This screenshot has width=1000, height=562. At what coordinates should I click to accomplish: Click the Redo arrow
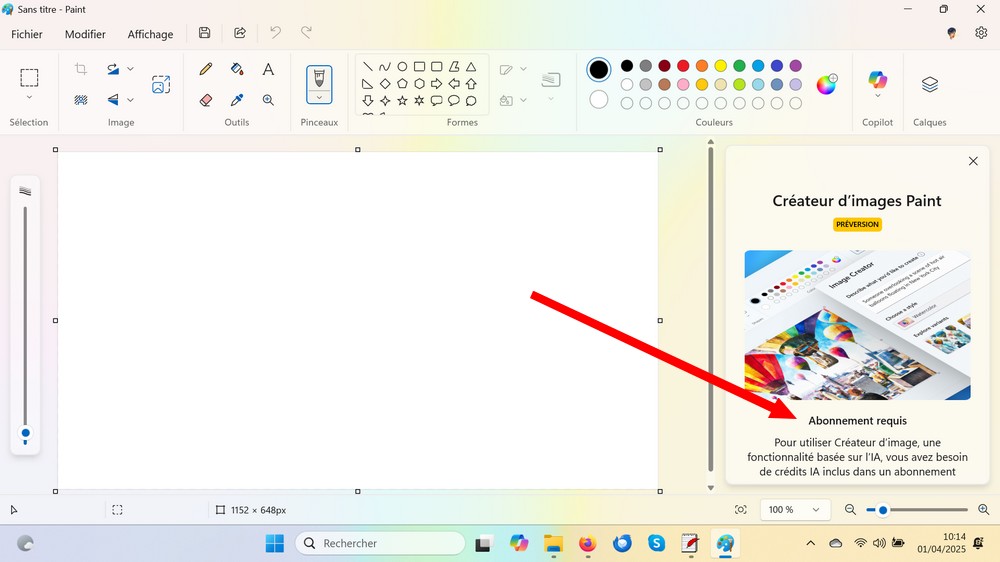tap(306, 33)
